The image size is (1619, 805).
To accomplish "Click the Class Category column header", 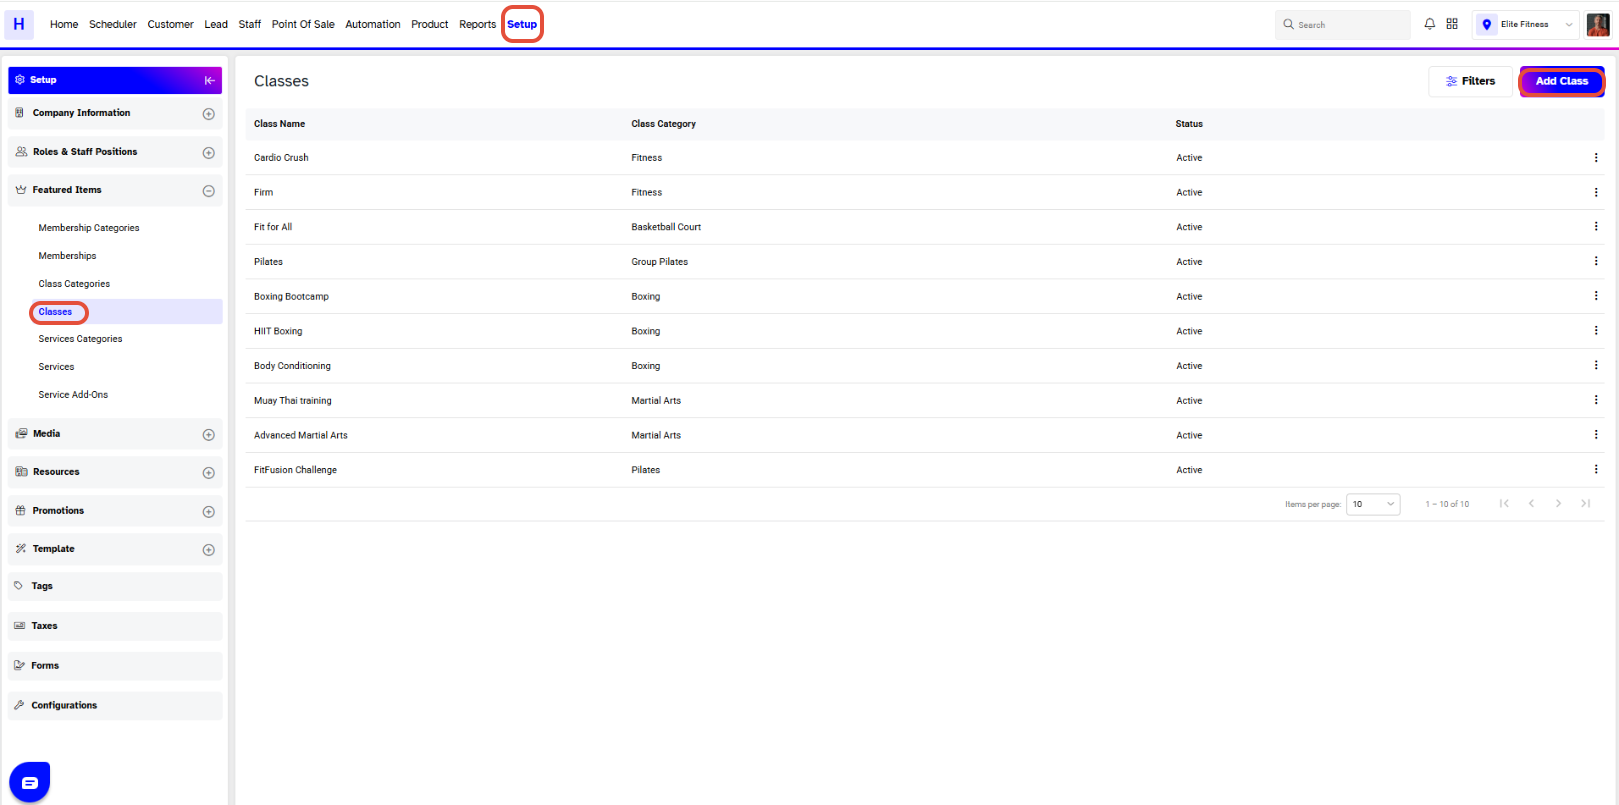I will [663, 124].
